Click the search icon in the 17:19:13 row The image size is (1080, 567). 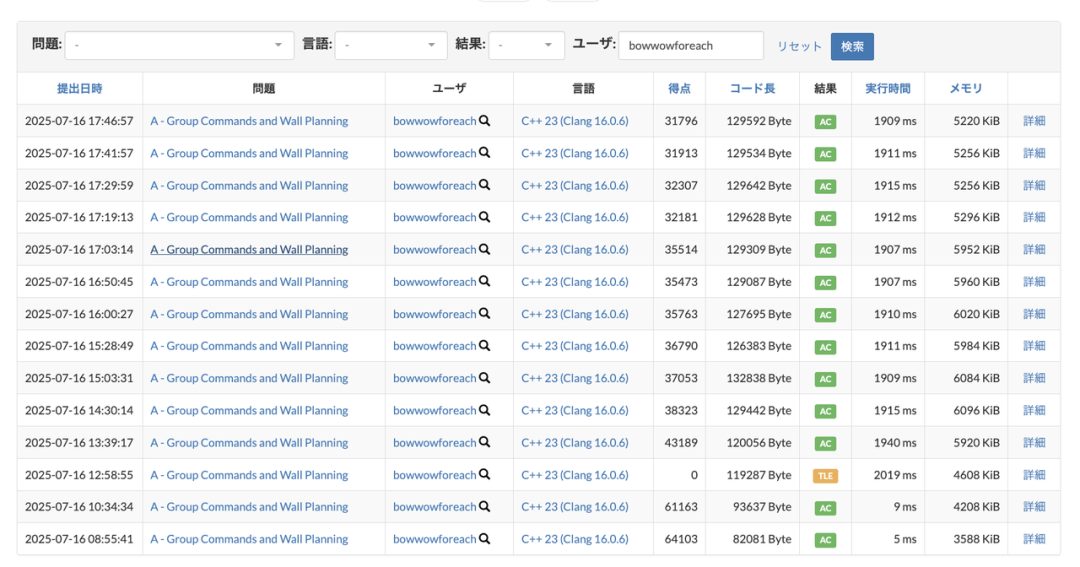pos(485,217)
